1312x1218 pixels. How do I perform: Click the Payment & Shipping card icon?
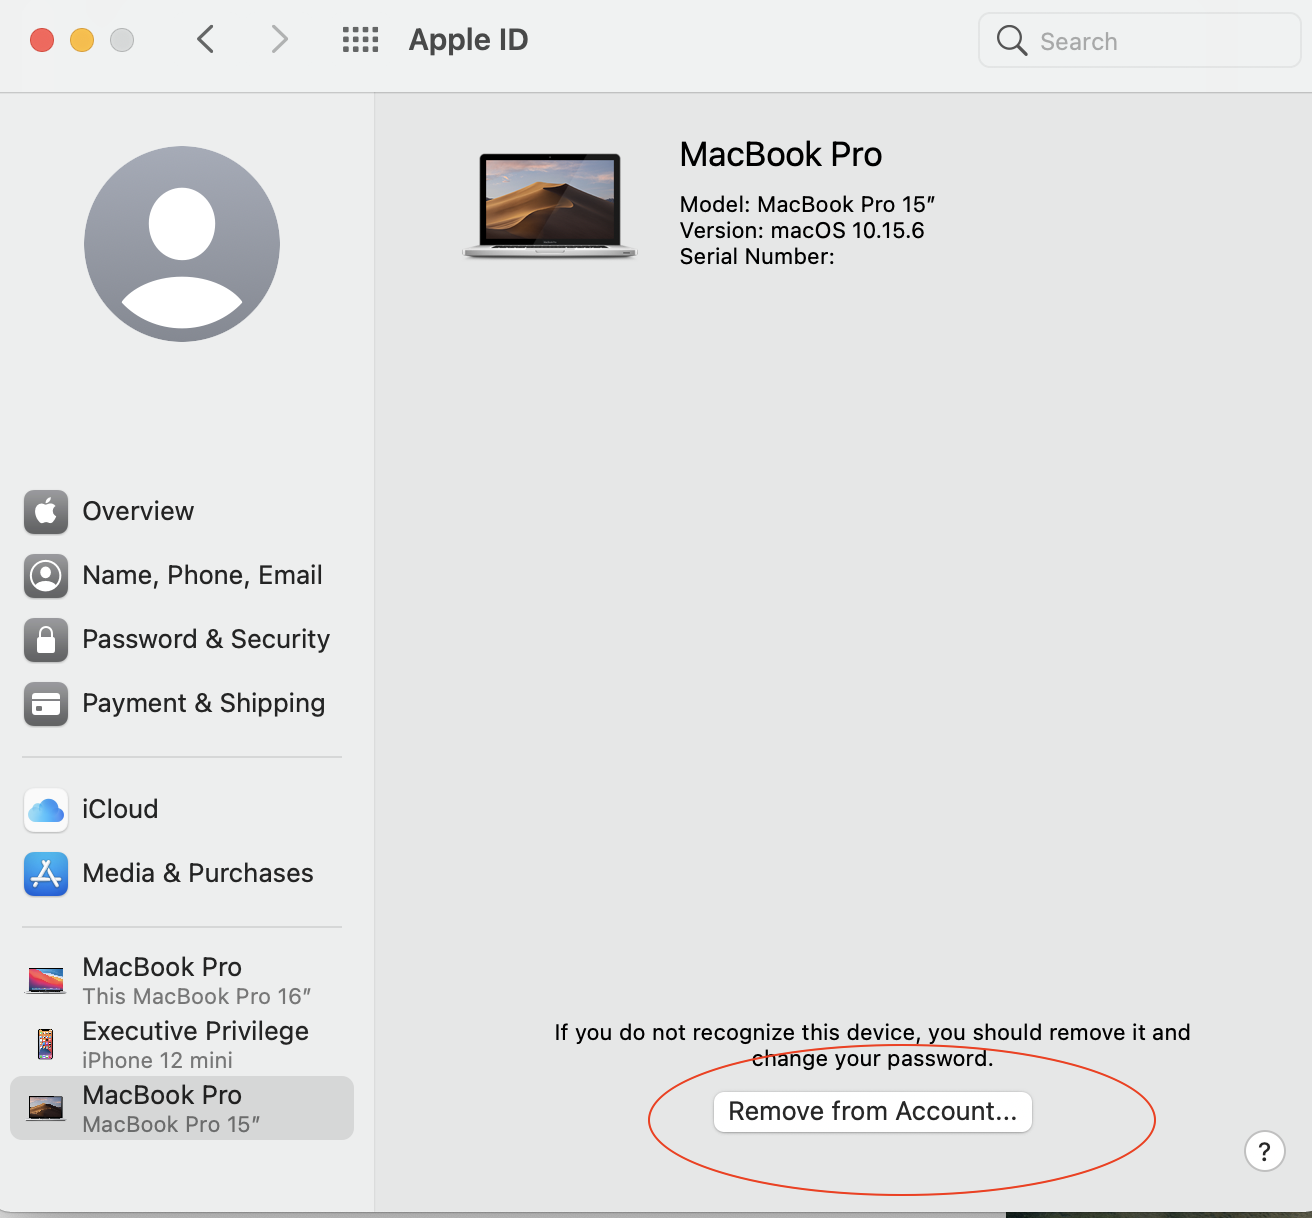pyautogui.click(x=46, y=704)
